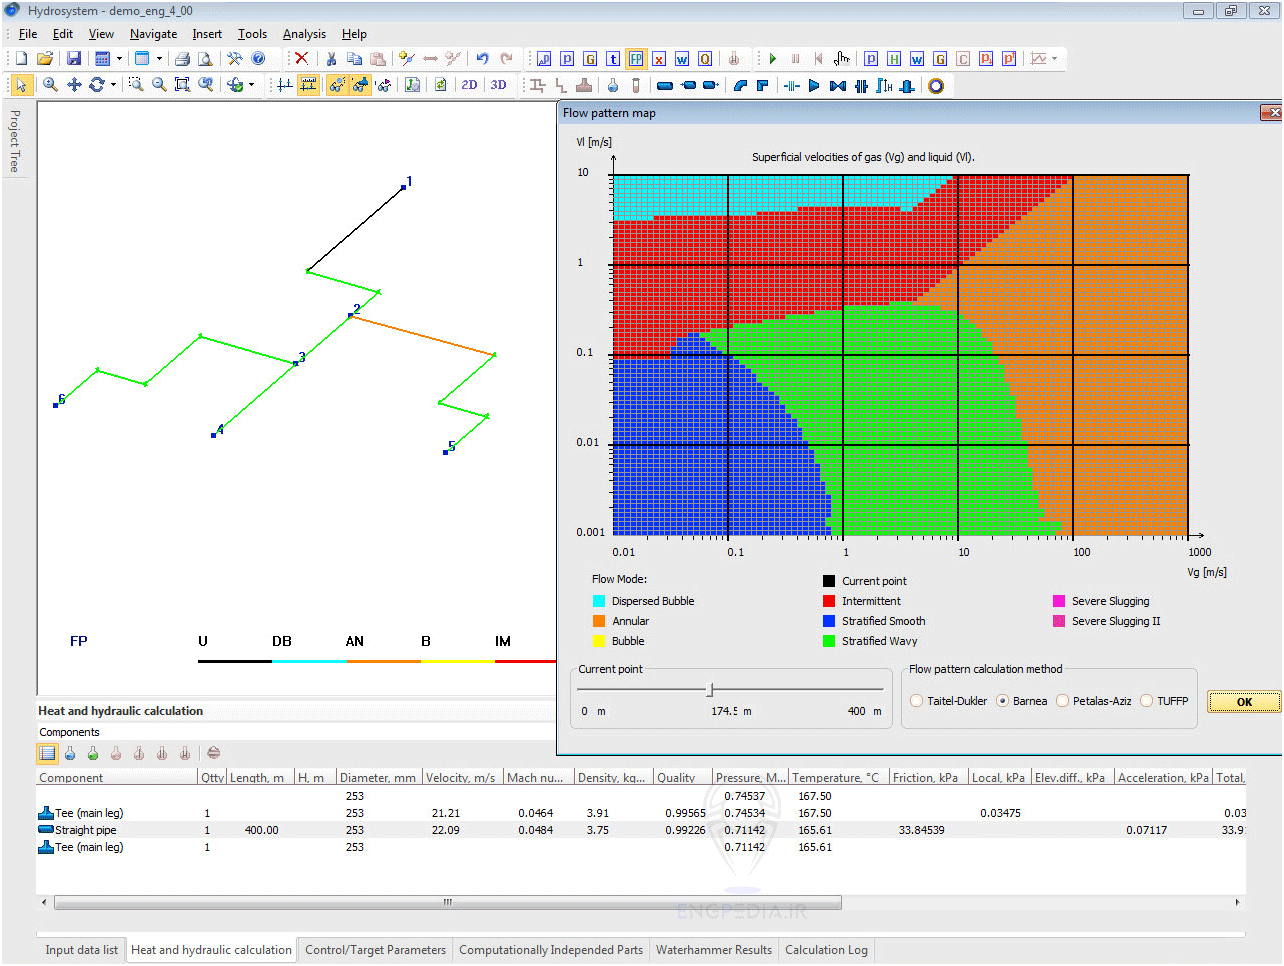This screenshot has width=1284, height=966.
Task: Click the Current point slider handle
Action: click(710, 690)
